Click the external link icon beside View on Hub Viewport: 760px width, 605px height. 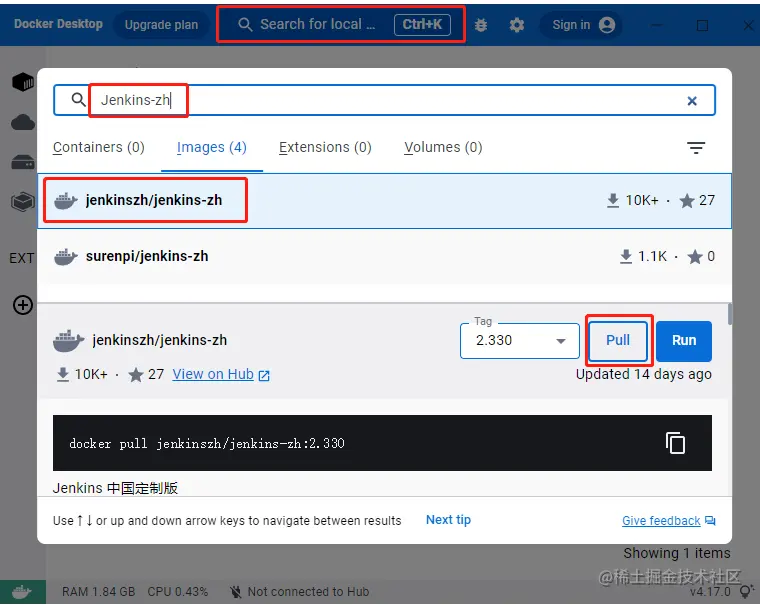pyautogui.click(x=264, y=375)
